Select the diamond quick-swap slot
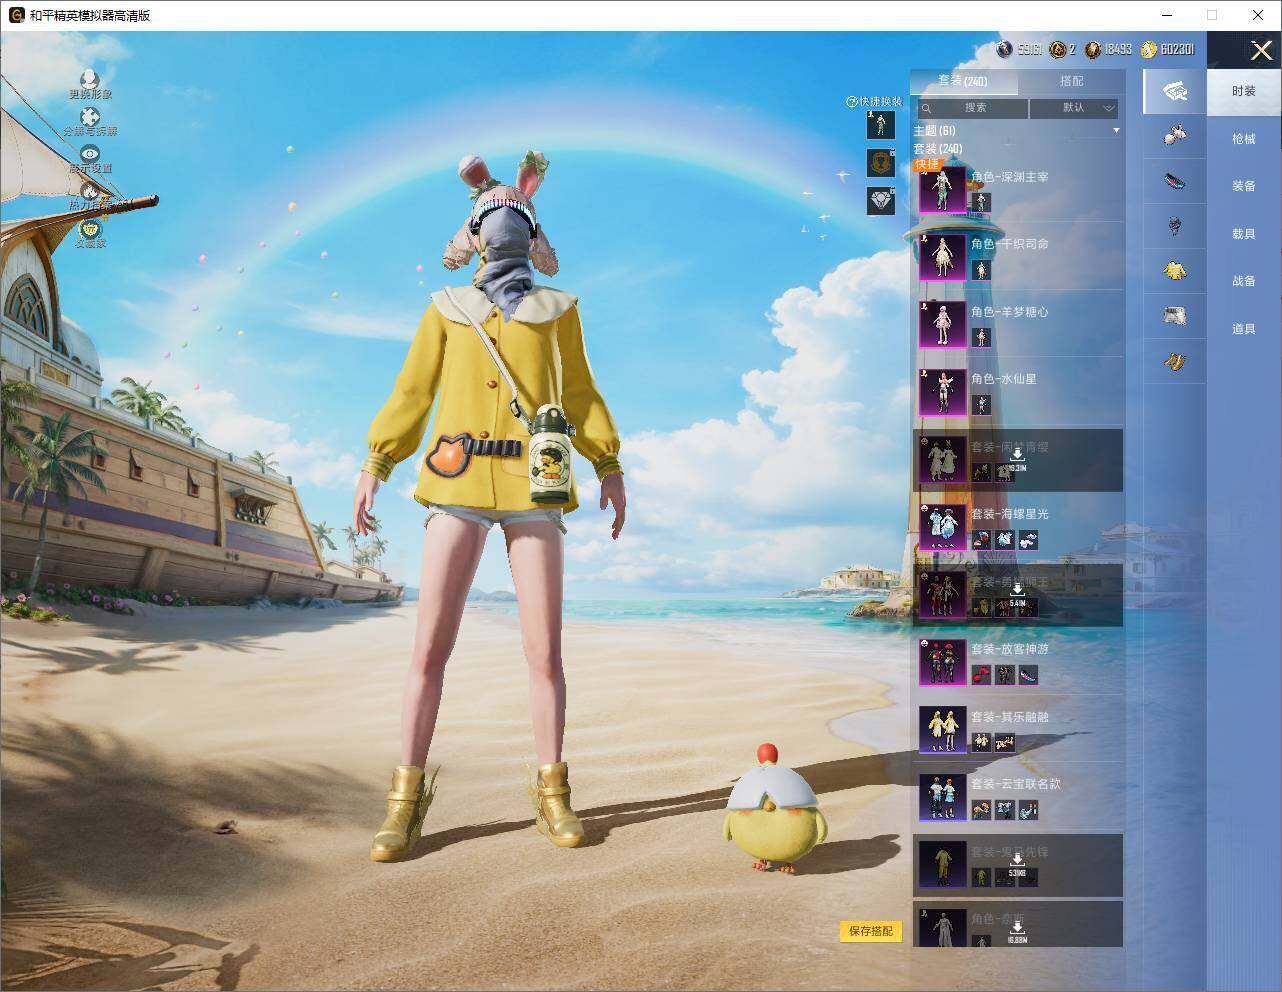1282x992 pixels. [881, 201]
